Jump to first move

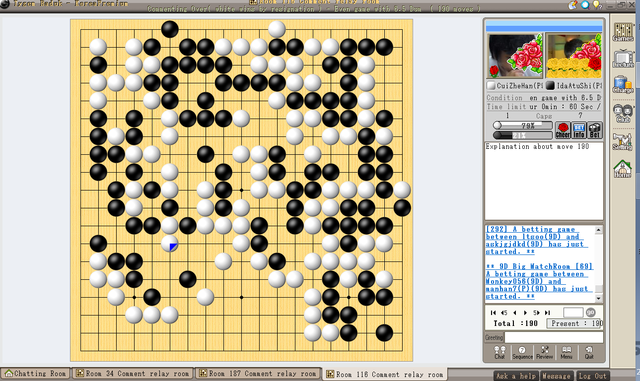point(493,312)
